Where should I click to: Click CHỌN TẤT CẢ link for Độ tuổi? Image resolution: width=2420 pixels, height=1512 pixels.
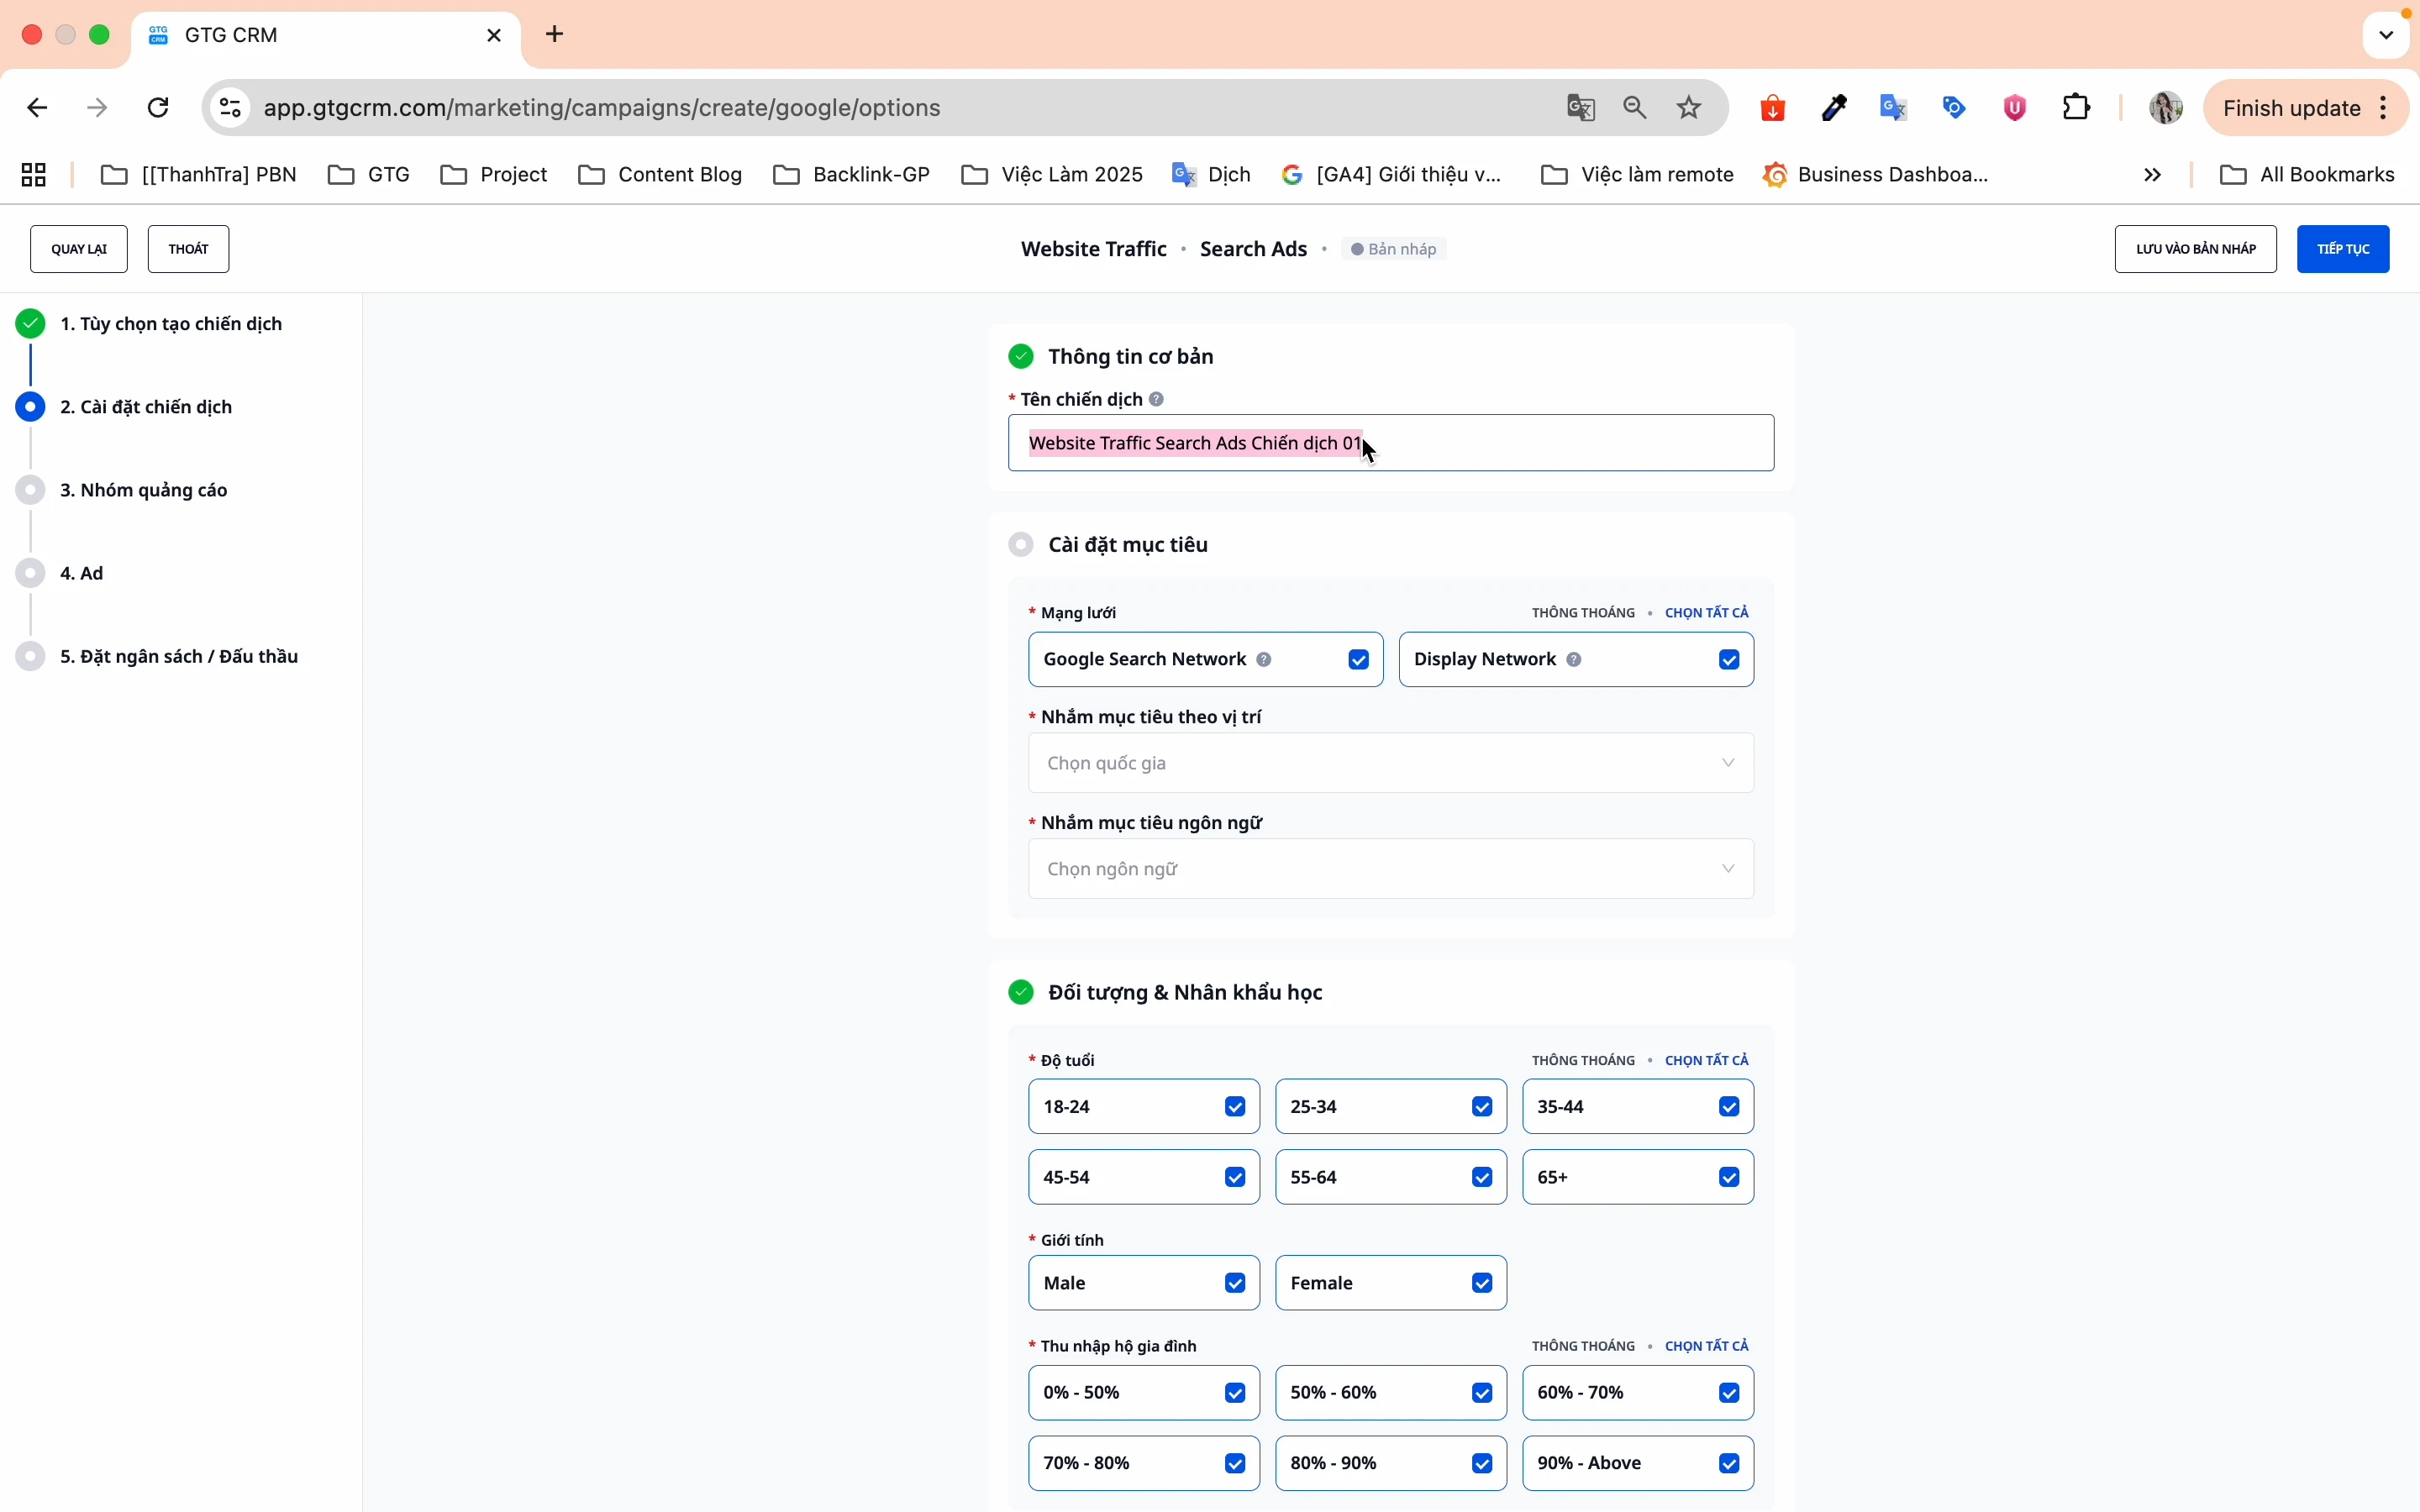click(x=1706, y=1060)
